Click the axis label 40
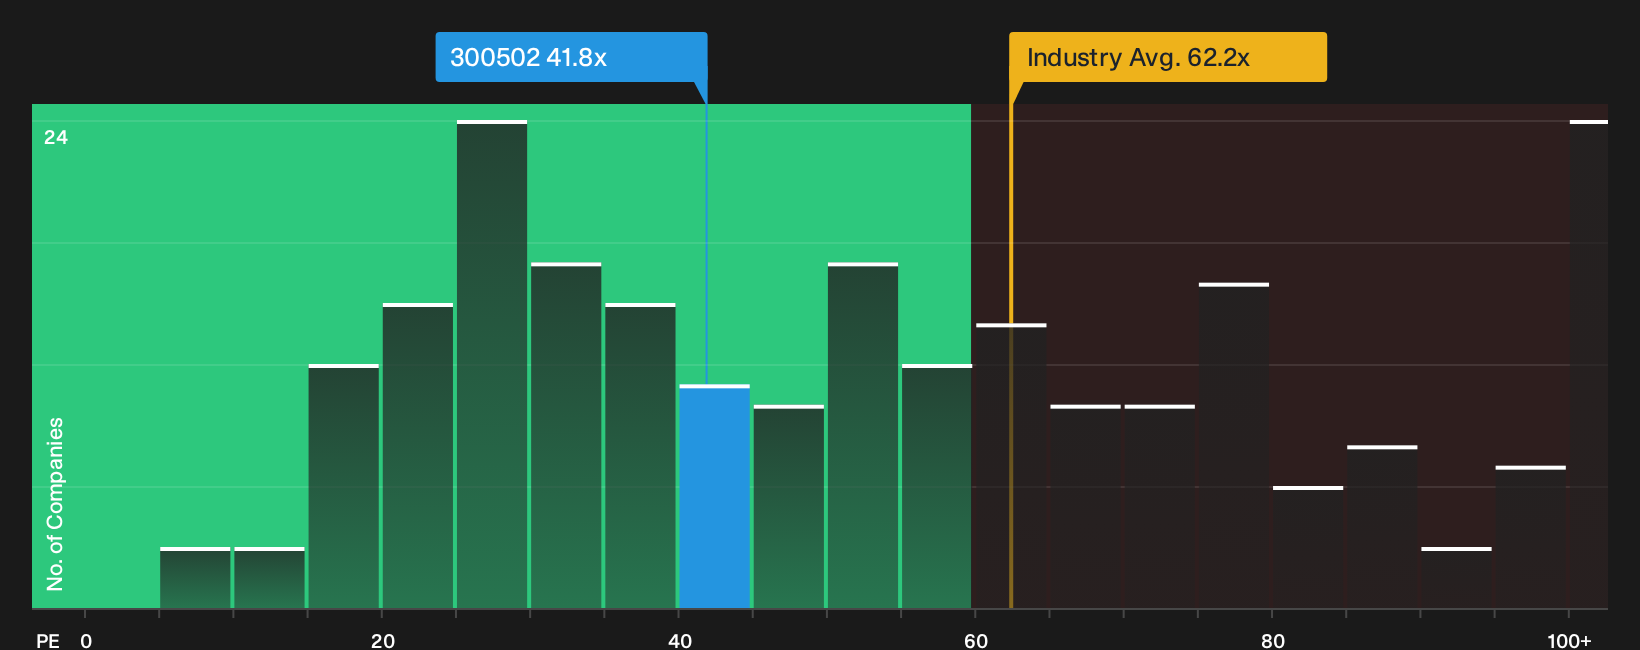This screenshot has width=1640, height=650. point(680,640)
